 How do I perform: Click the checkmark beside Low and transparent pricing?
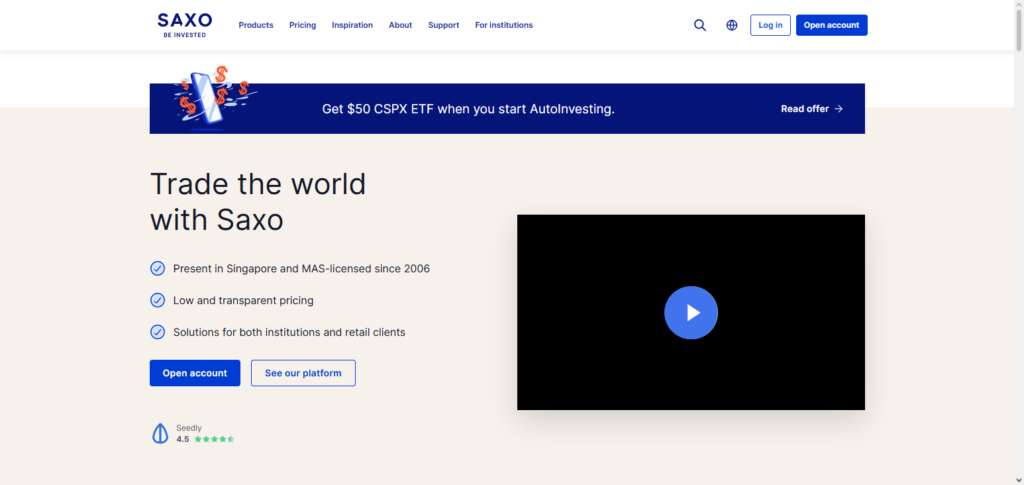pos(157,300)
